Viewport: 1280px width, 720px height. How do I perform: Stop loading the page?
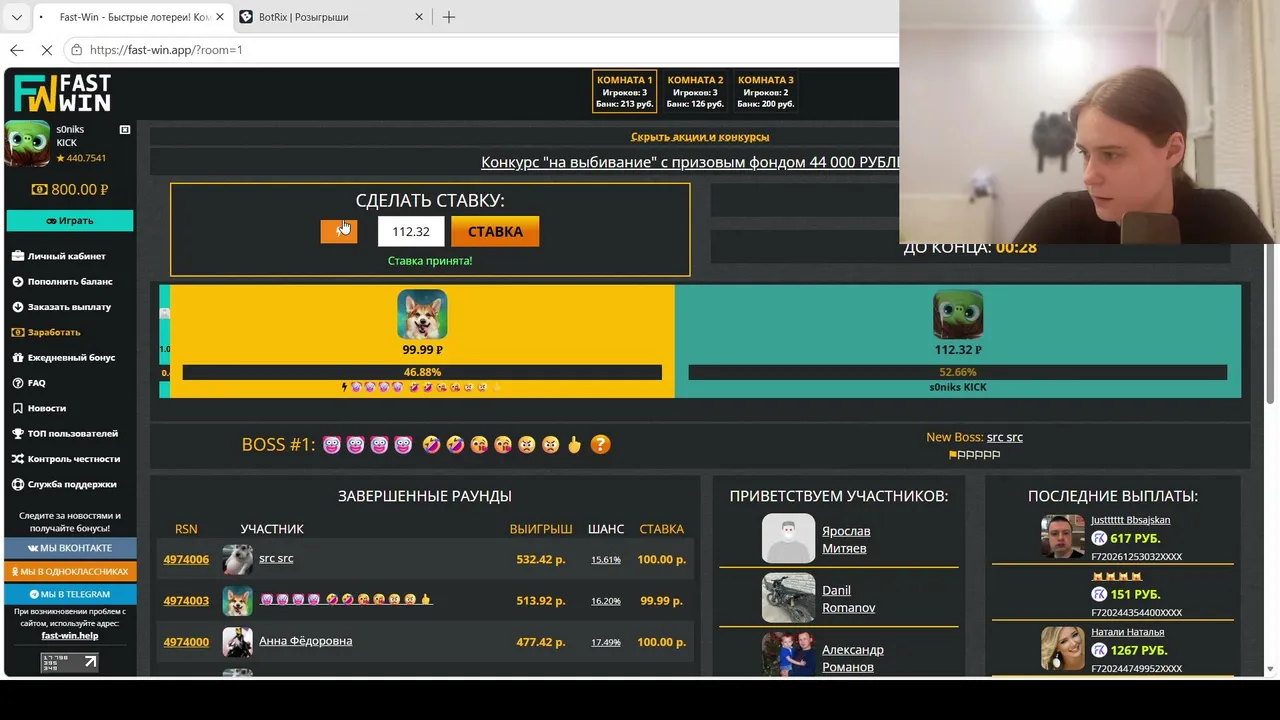pos(47,49)
